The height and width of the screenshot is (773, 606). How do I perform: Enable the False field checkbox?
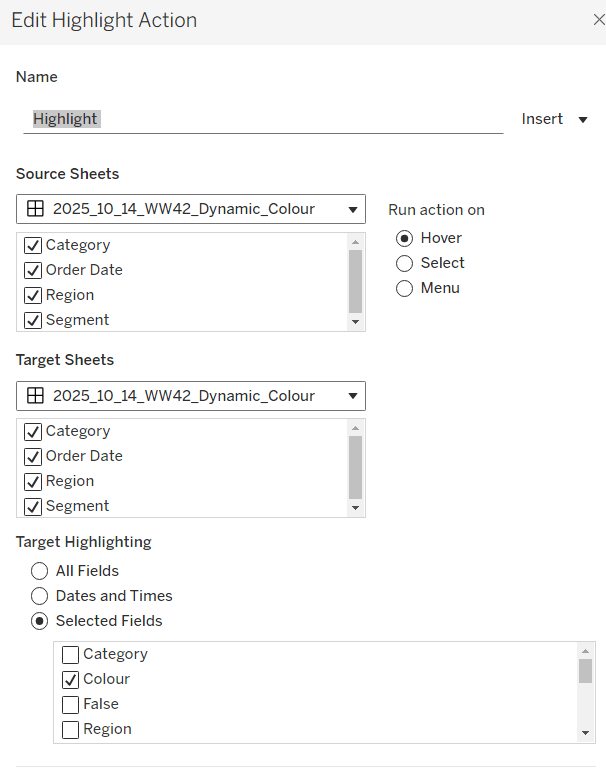[71, 704]
